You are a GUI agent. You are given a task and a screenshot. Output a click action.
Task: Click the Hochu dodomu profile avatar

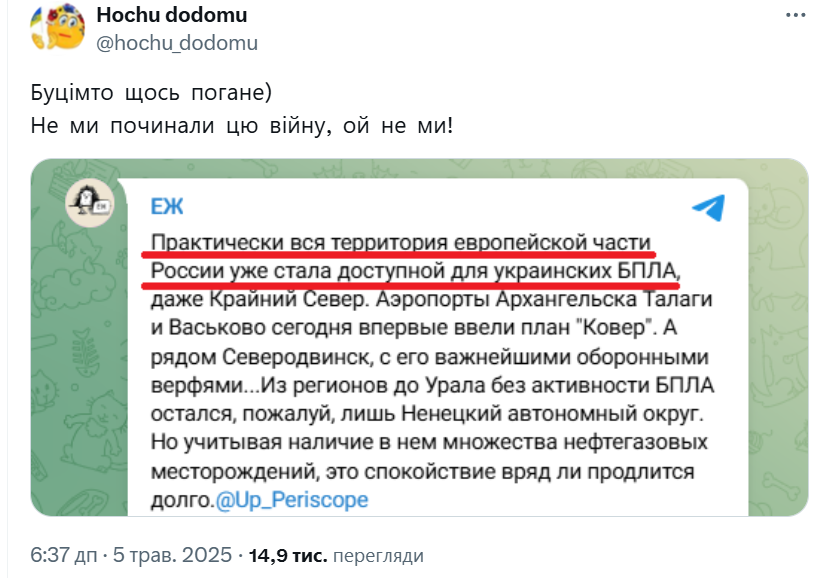57,28
